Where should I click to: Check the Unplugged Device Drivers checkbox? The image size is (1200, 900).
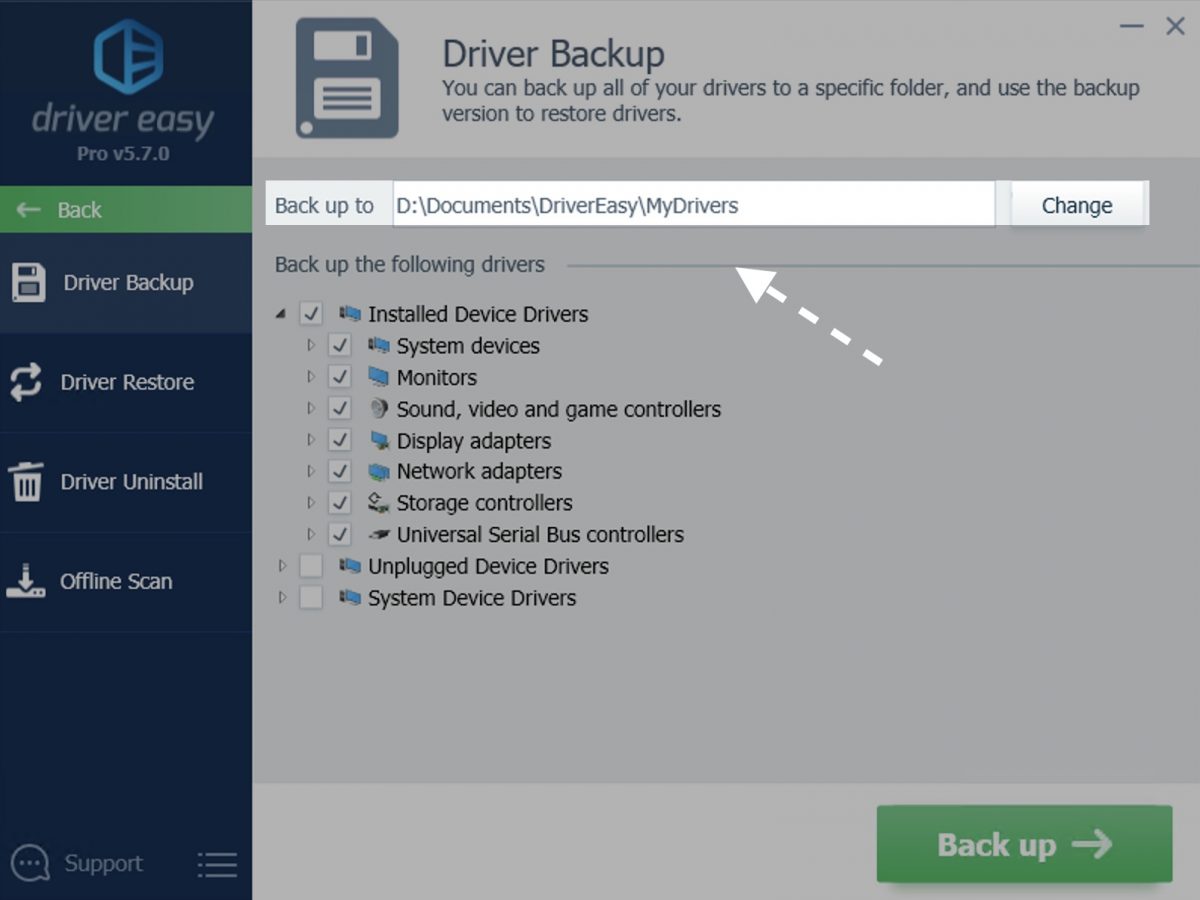pos(311,566)
